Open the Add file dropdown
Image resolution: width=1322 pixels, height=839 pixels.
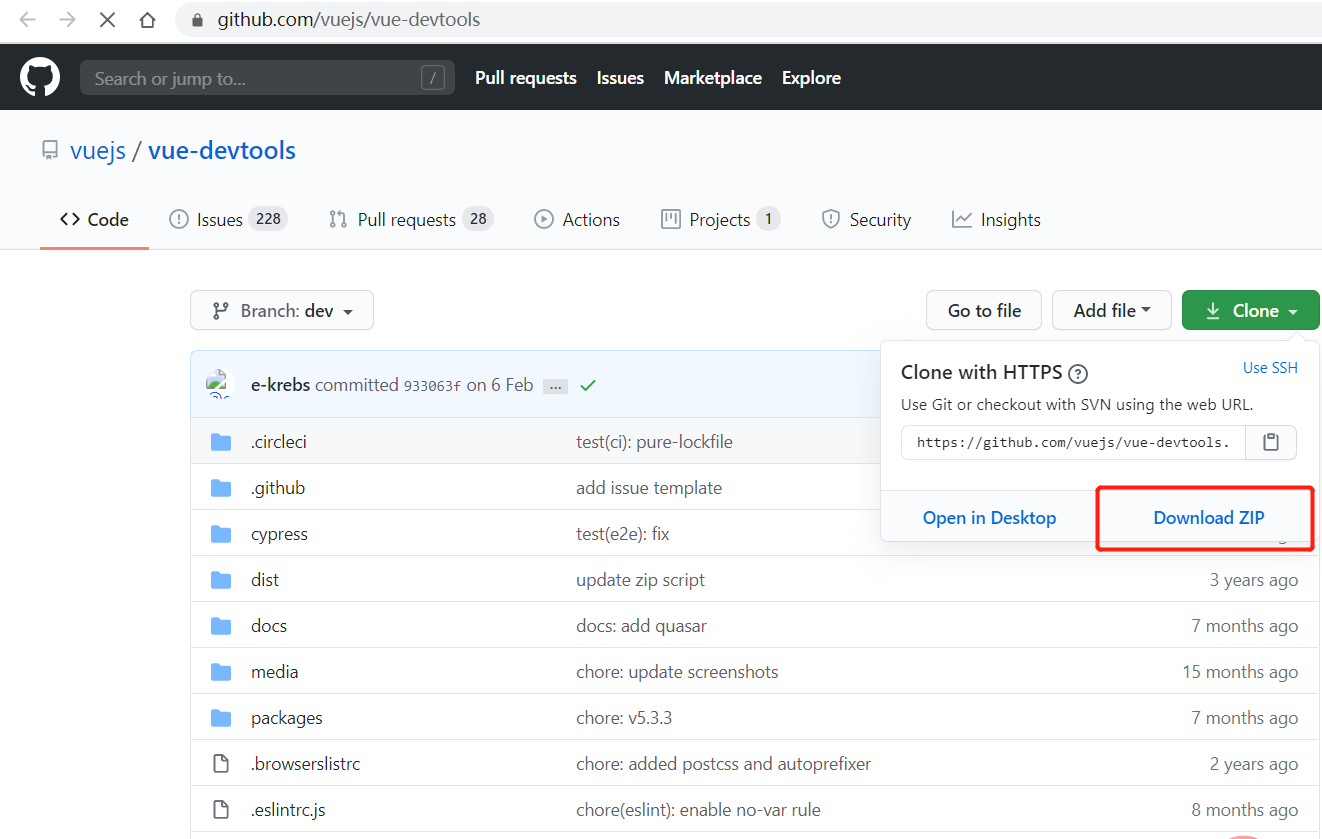click(x=1111, y=311)
